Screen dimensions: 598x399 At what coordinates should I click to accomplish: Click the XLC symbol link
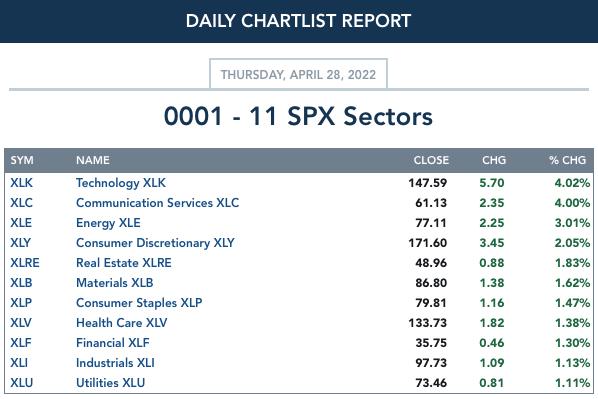(21, 203)
